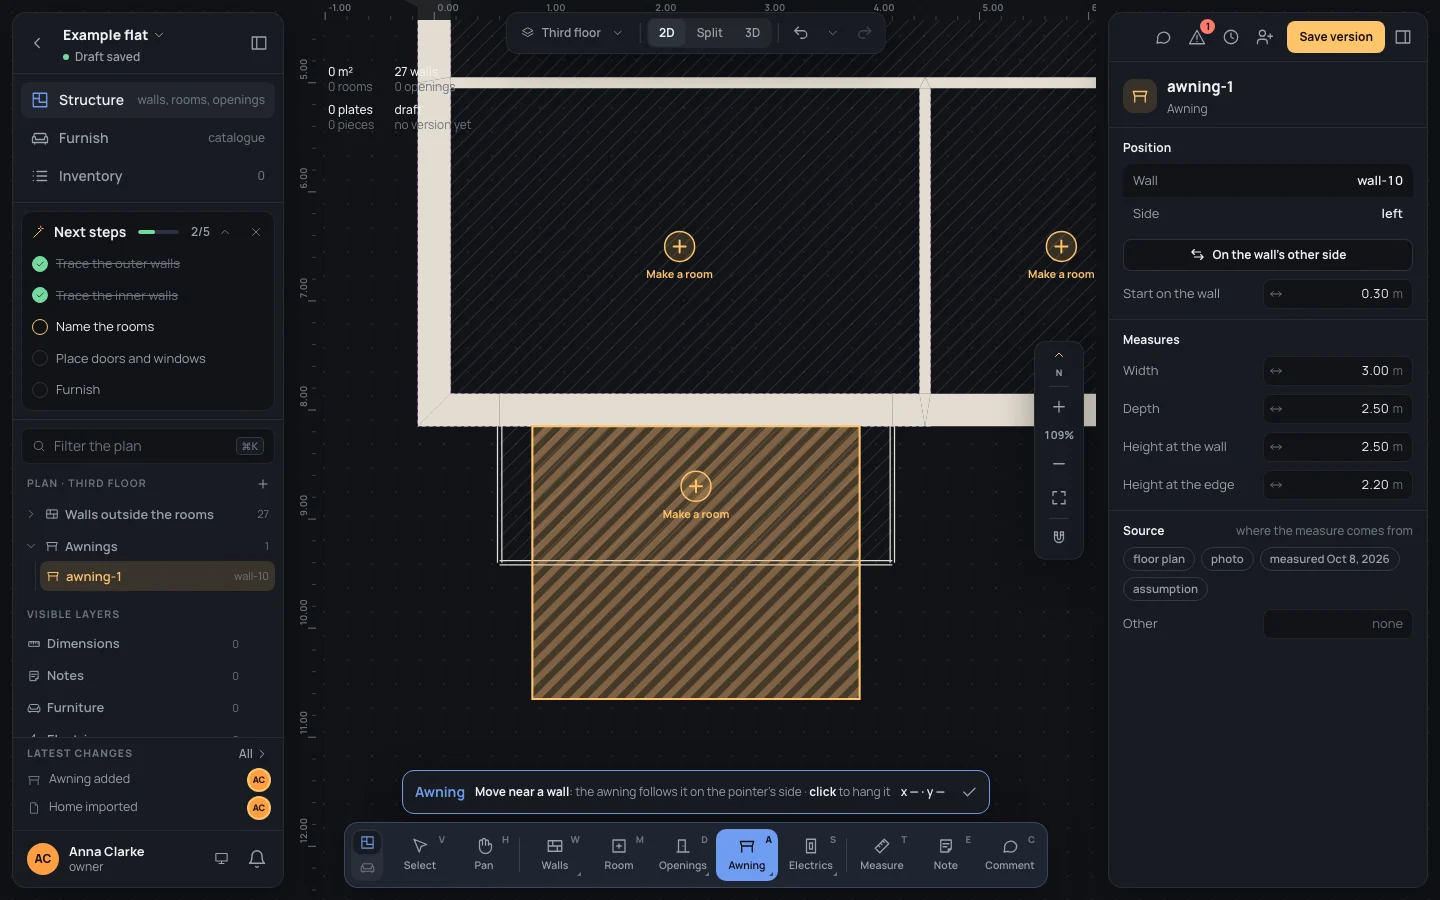Click the Save version button
The image size is (1440, 900).
(x=1335, y=37)
